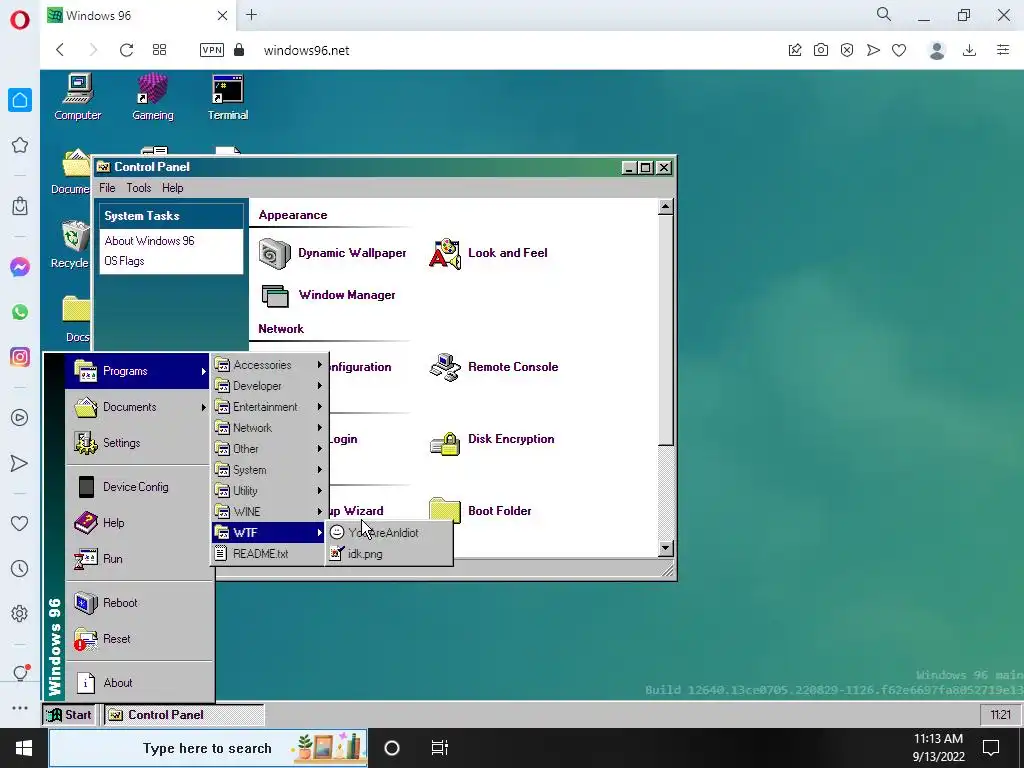Choose Reboot in start menu
The width and height of the screenshot is (1024, 768).
click(x=138, y=603)
